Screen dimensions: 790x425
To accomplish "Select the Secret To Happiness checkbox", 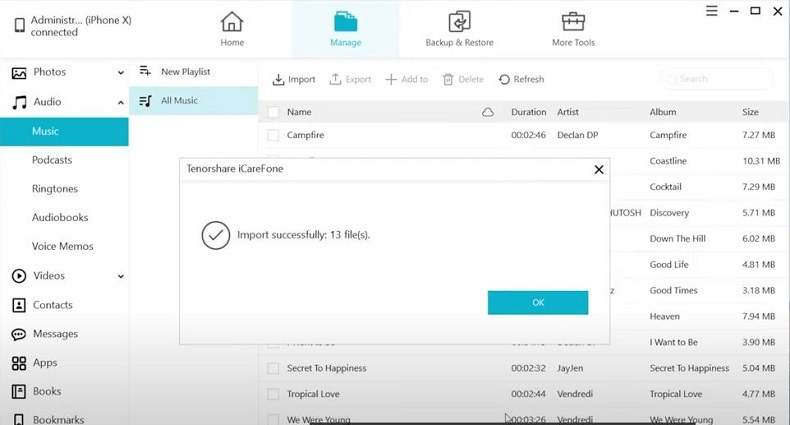I will [x=273, y=369].
